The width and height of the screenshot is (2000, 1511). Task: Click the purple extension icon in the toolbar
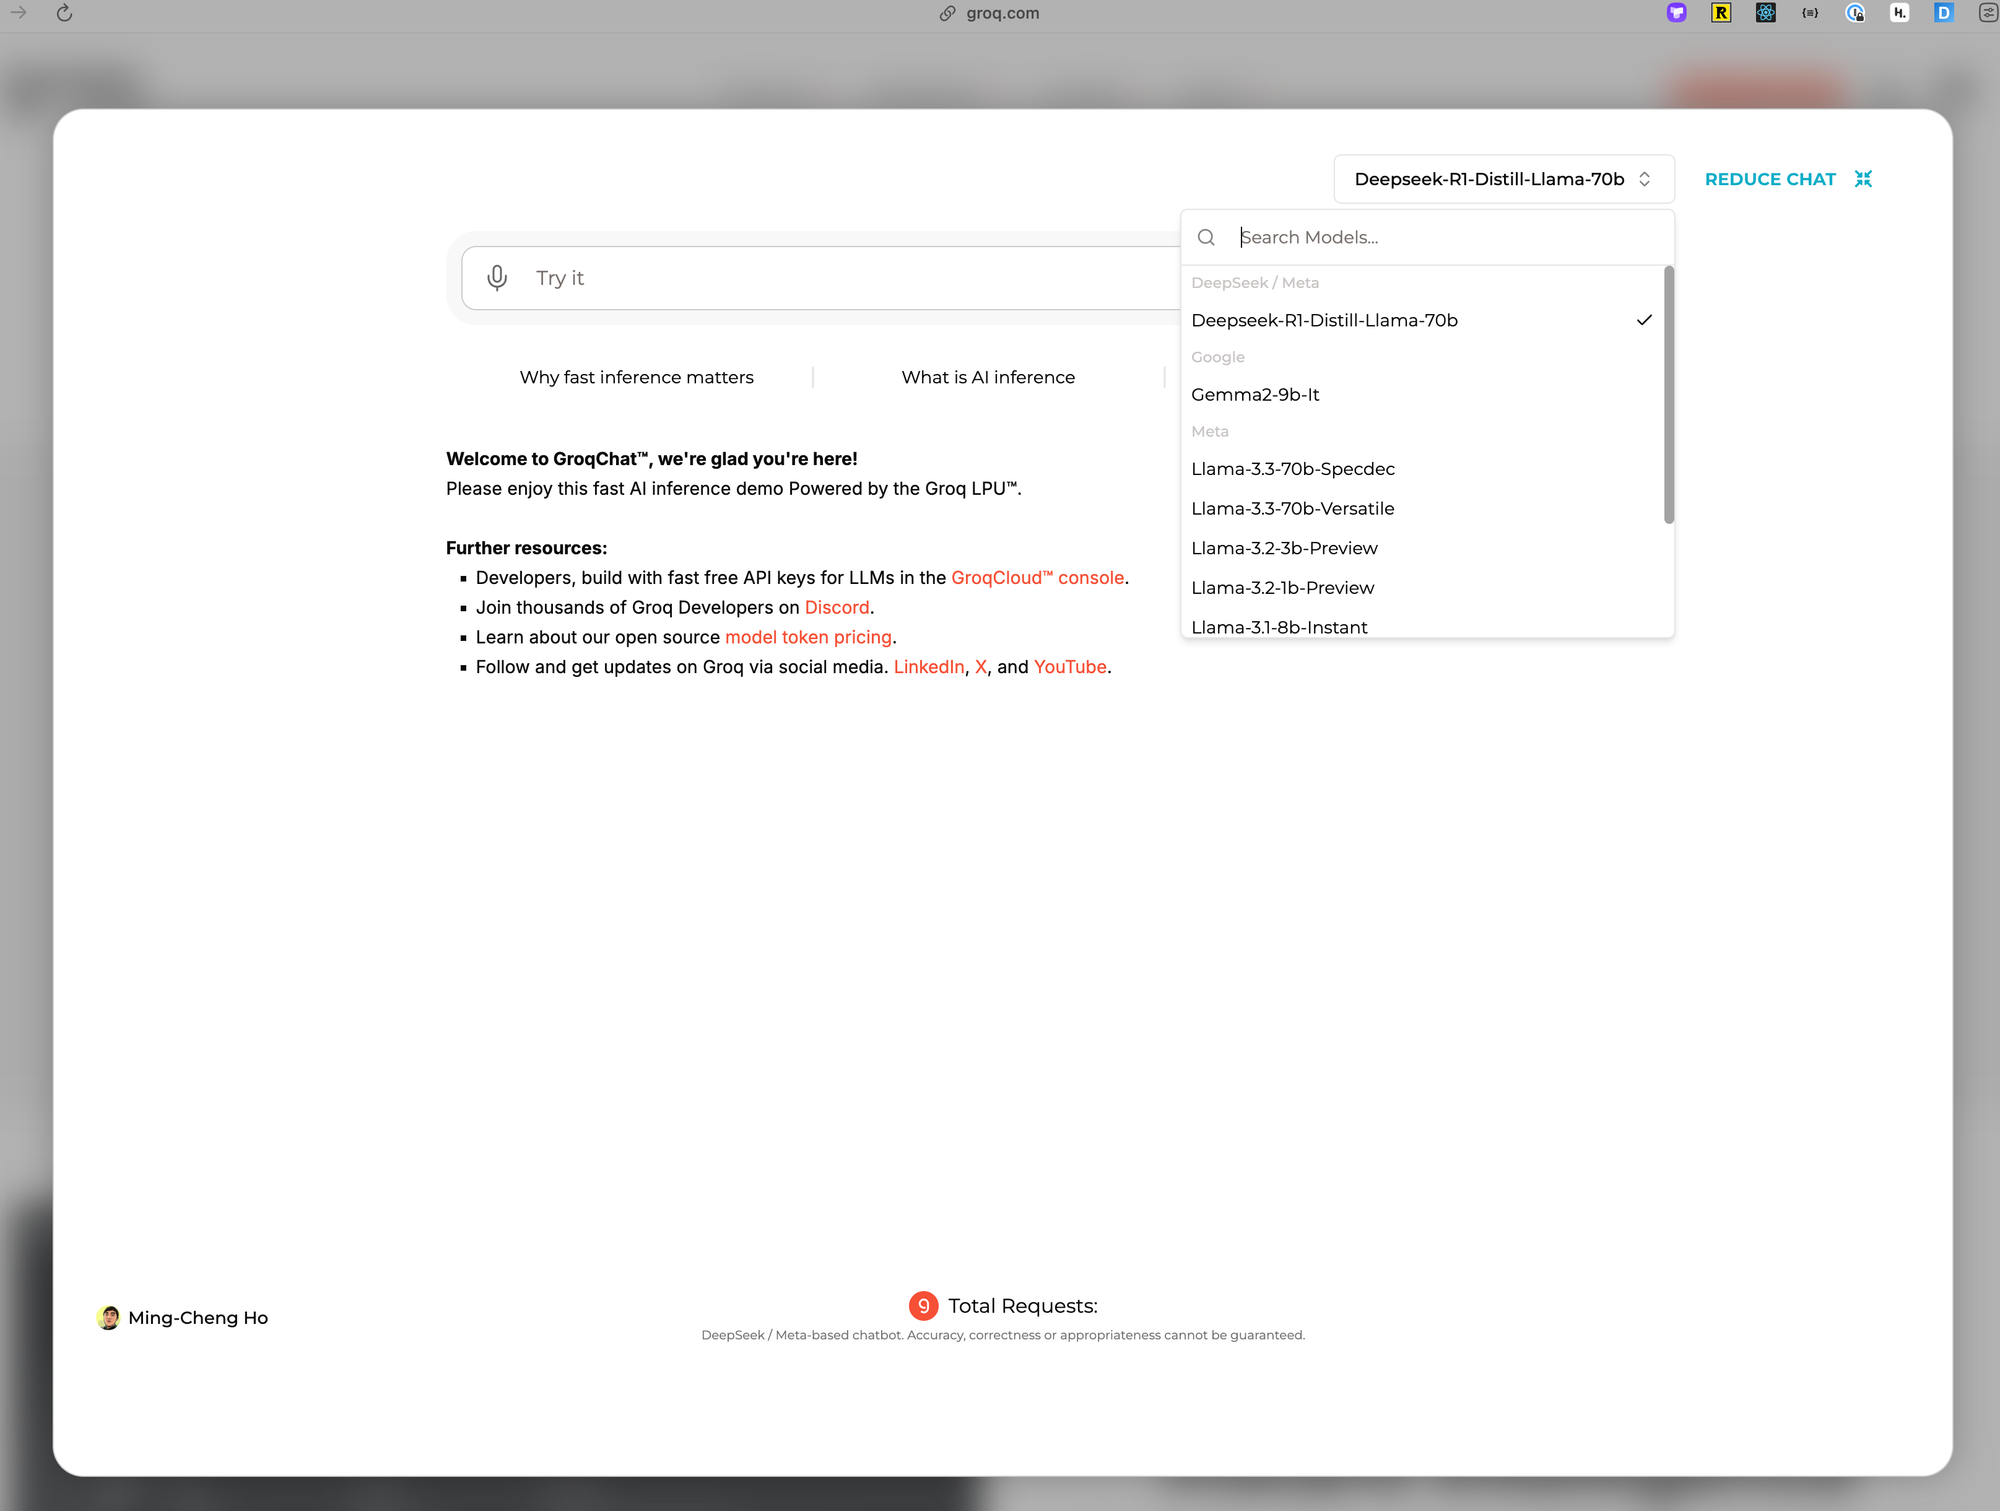(1677, 13)
